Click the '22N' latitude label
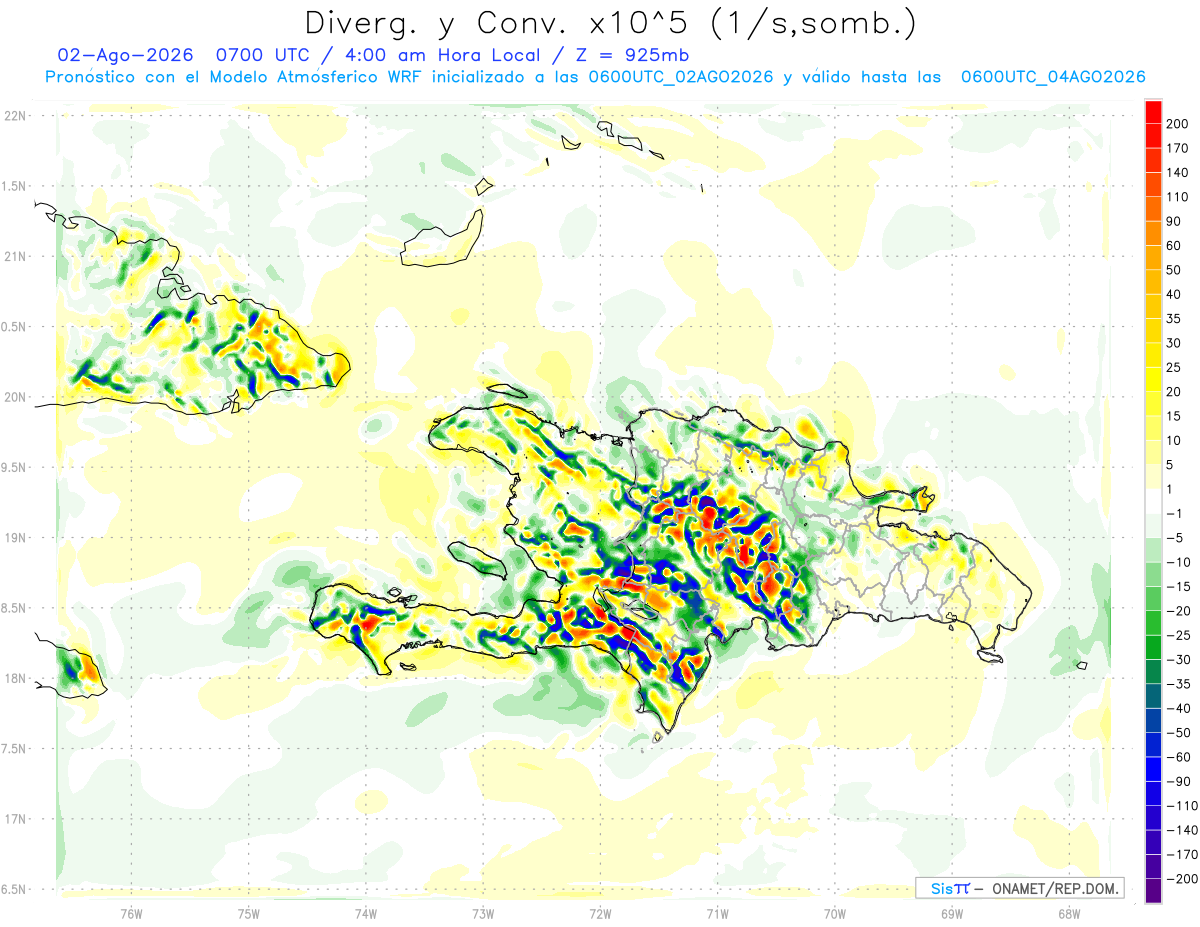This screenshot has width=1200, height=927. coord(14,115)
